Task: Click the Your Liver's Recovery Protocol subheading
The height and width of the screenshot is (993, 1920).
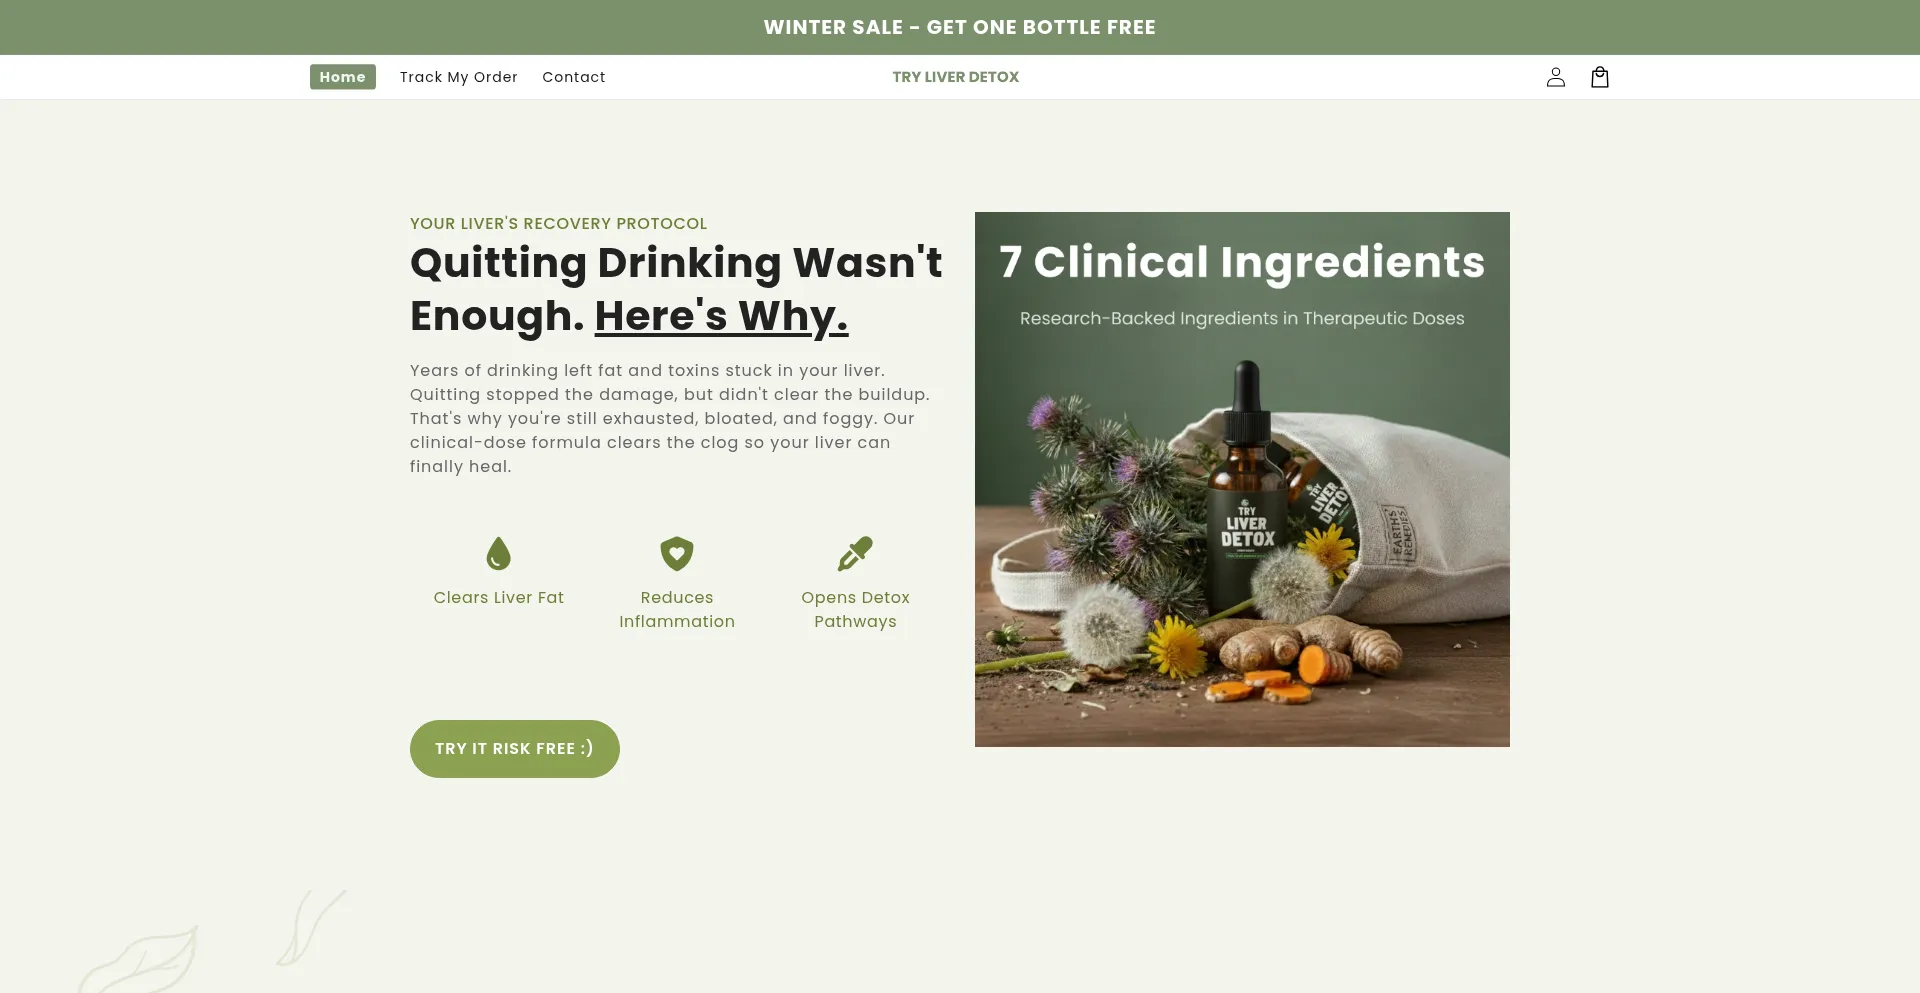Action: (558, 223)
